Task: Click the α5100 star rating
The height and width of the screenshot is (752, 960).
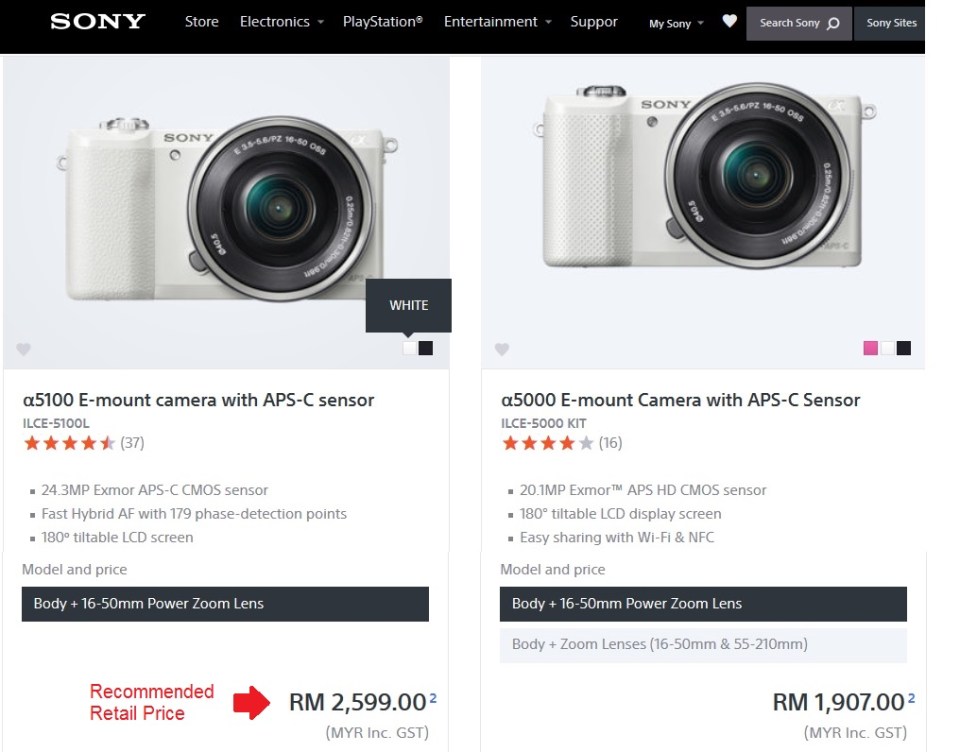Action: (x=70, y=443)
